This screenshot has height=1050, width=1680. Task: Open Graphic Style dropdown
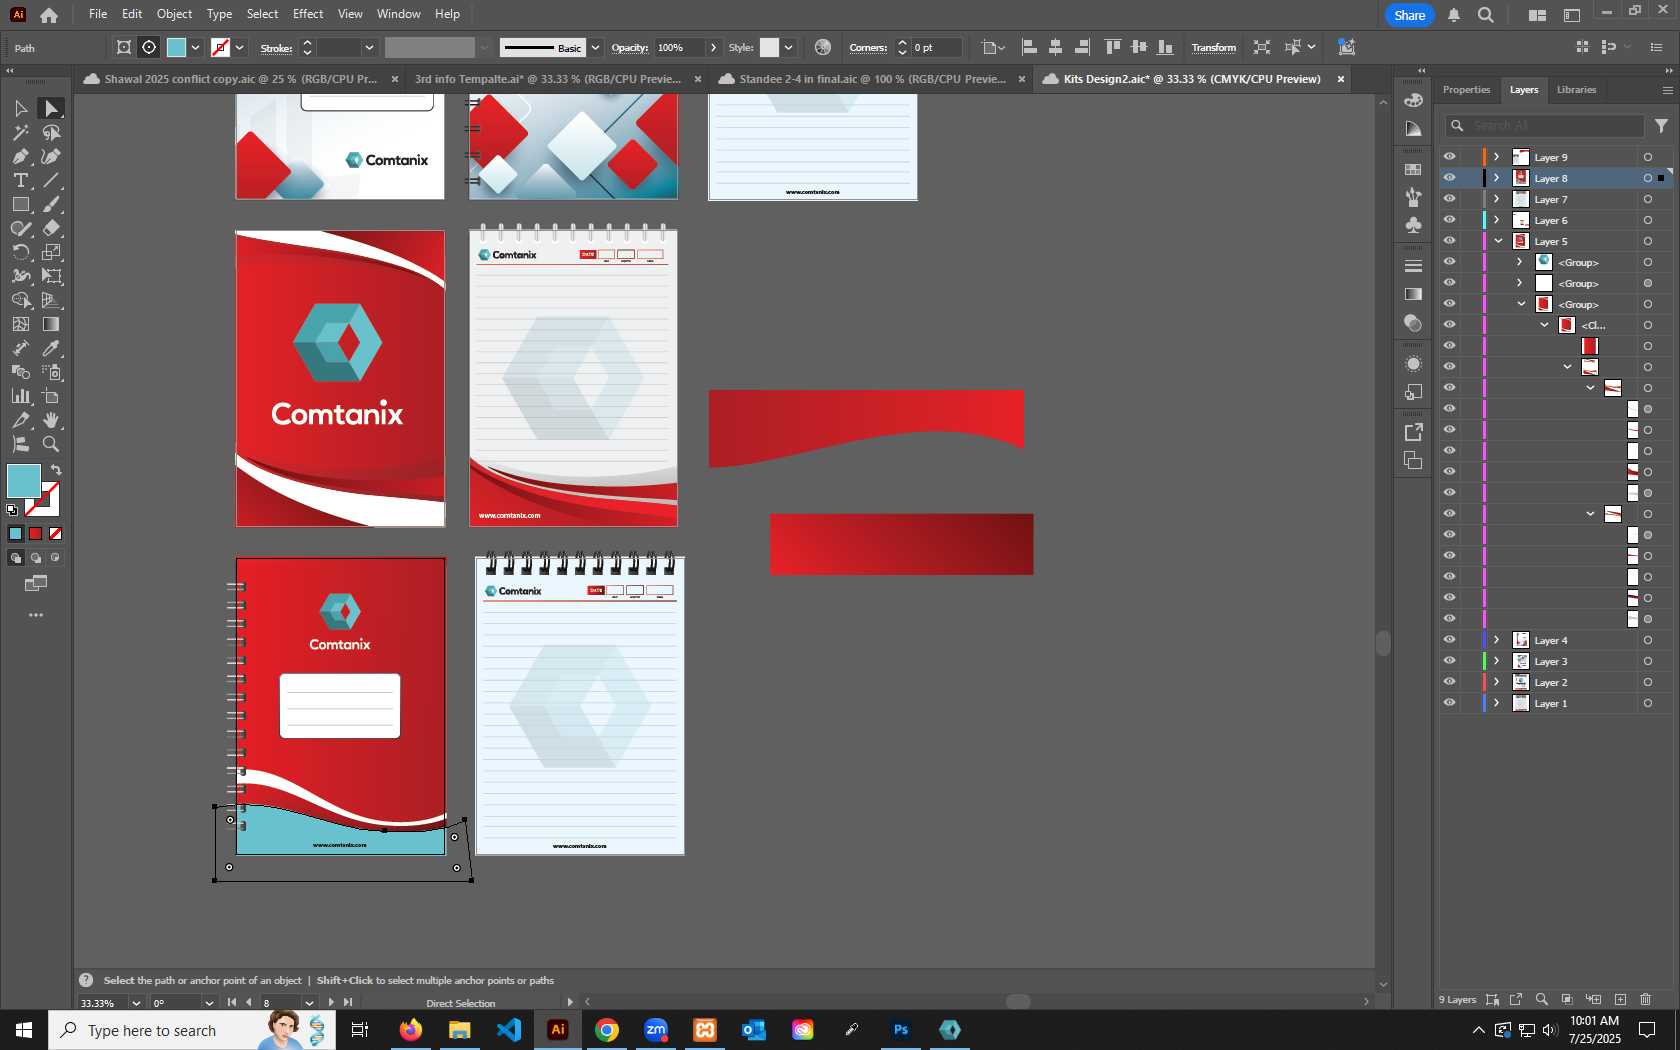[x=788, y=47]
